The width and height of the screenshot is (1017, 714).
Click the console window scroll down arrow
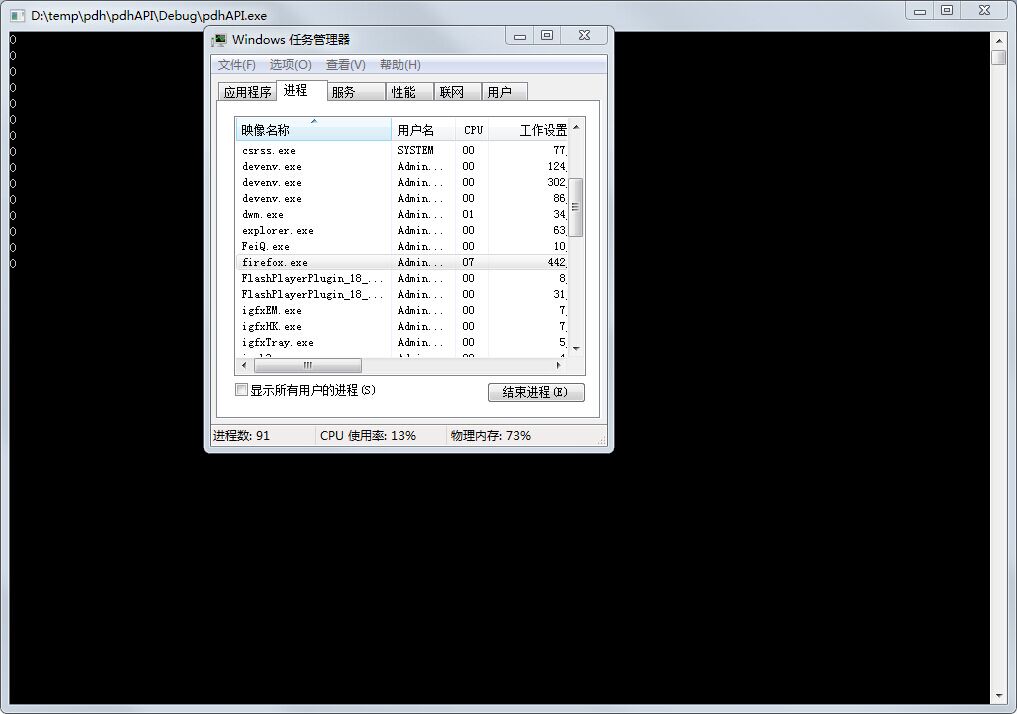999,696
